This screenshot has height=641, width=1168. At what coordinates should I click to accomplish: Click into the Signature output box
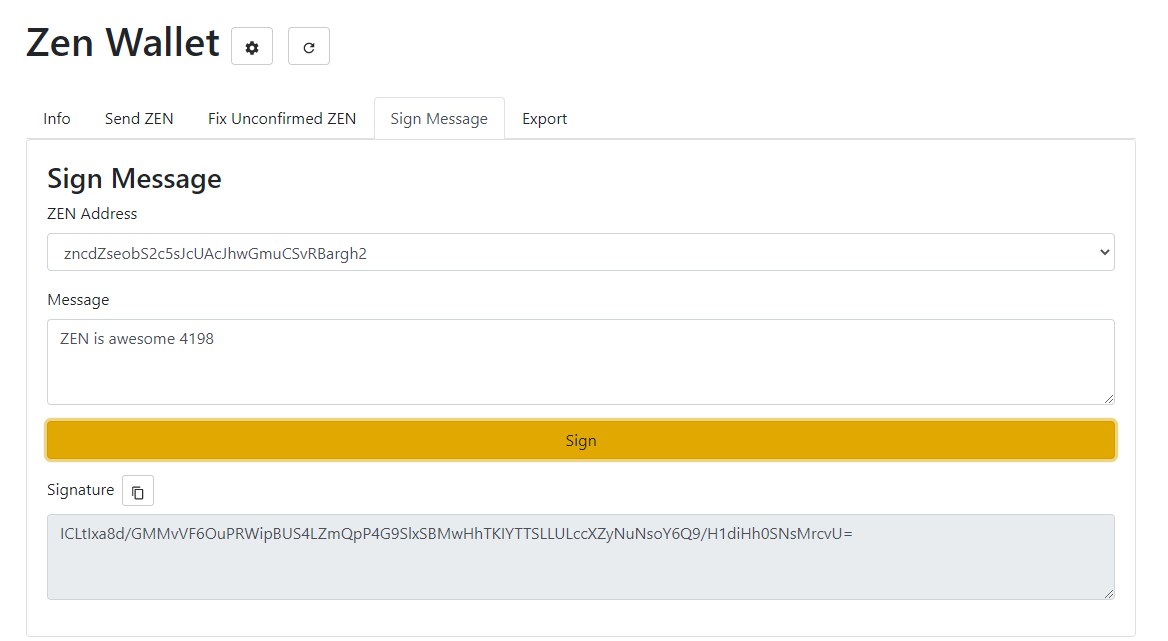tap(580, 557)
